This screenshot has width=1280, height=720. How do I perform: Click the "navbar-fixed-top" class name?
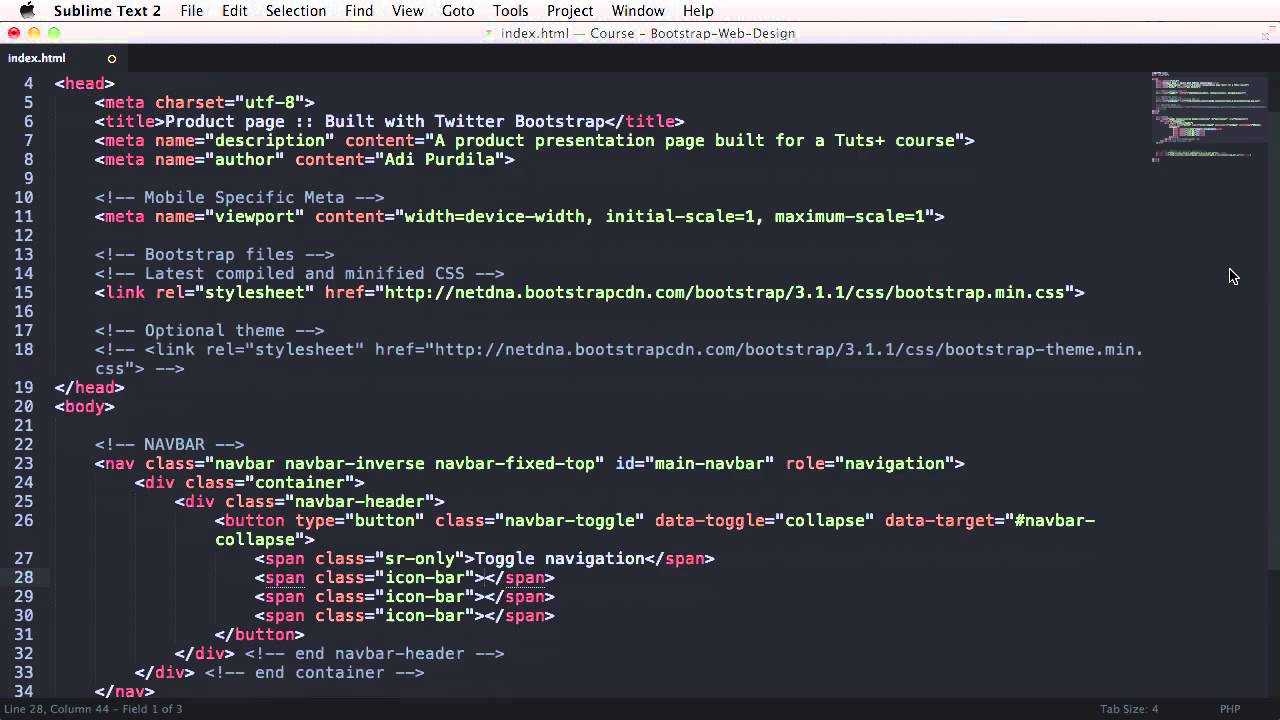point(515,464)
